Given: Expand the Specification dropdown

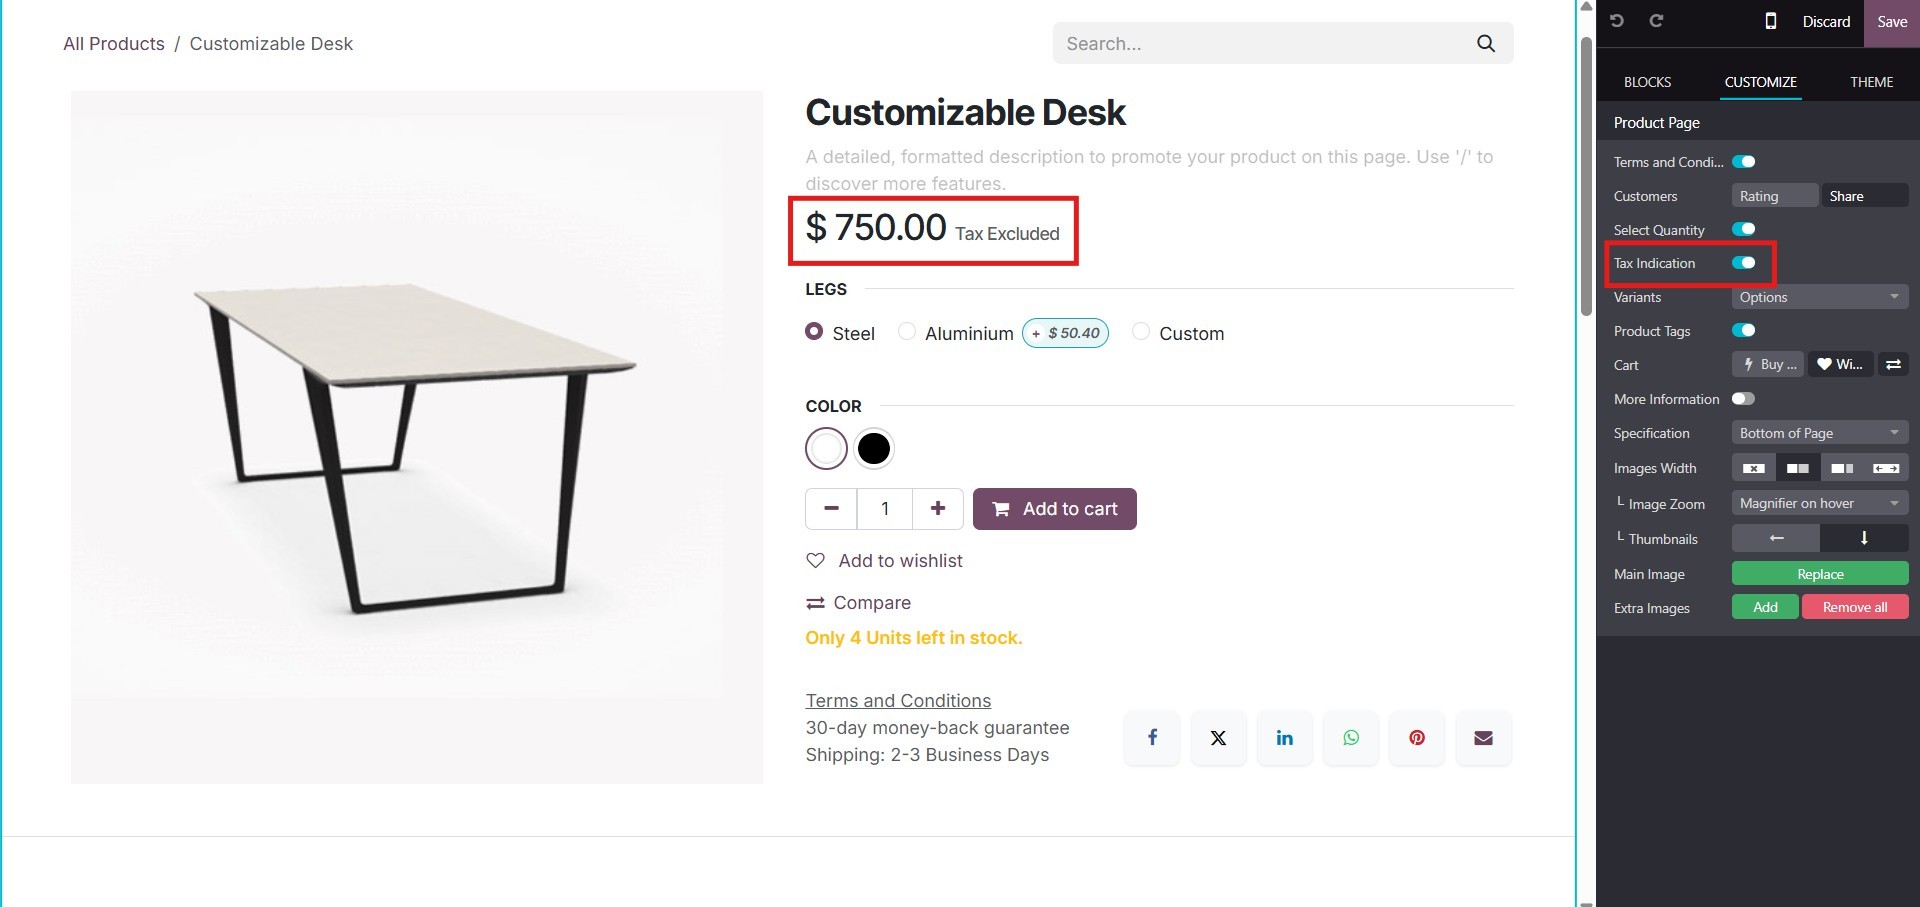Looking at the screenshot, I should click(x=1819, y=433).
